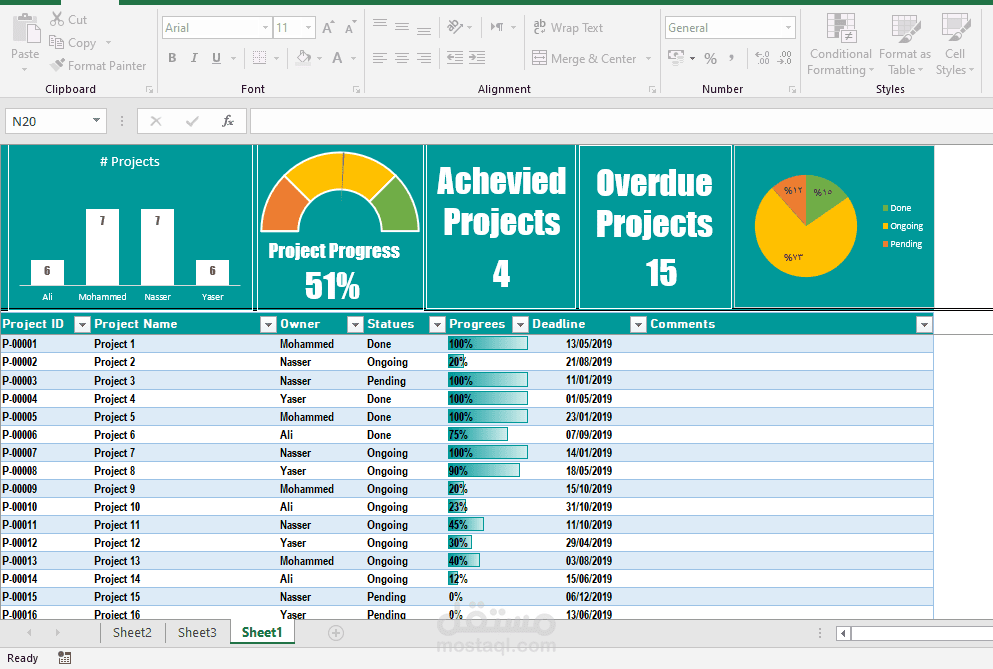The width and height of the screenshot is (993, 669).
Task: Switch to the Sheet3 tab
Action: 197,632
